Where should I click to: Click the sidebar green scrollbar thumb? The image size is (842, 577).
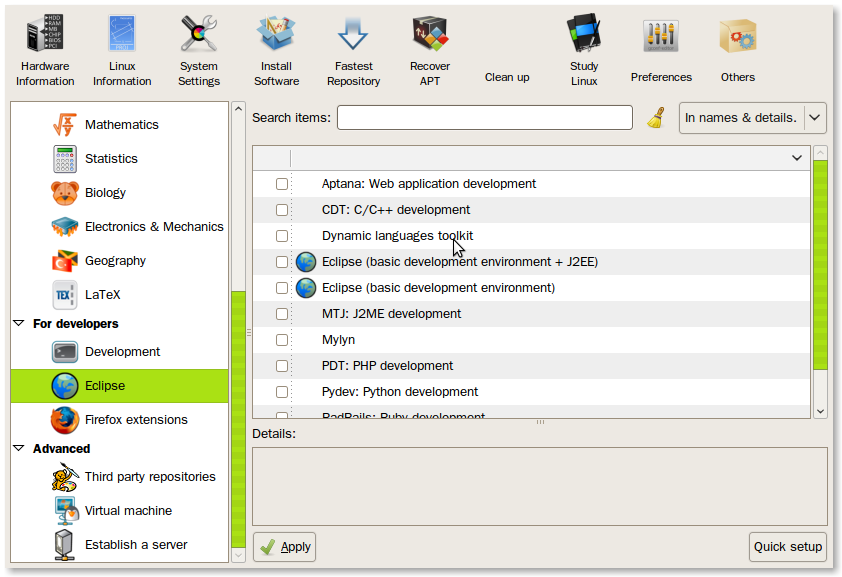pyautogui.click(x=238, y=419)
